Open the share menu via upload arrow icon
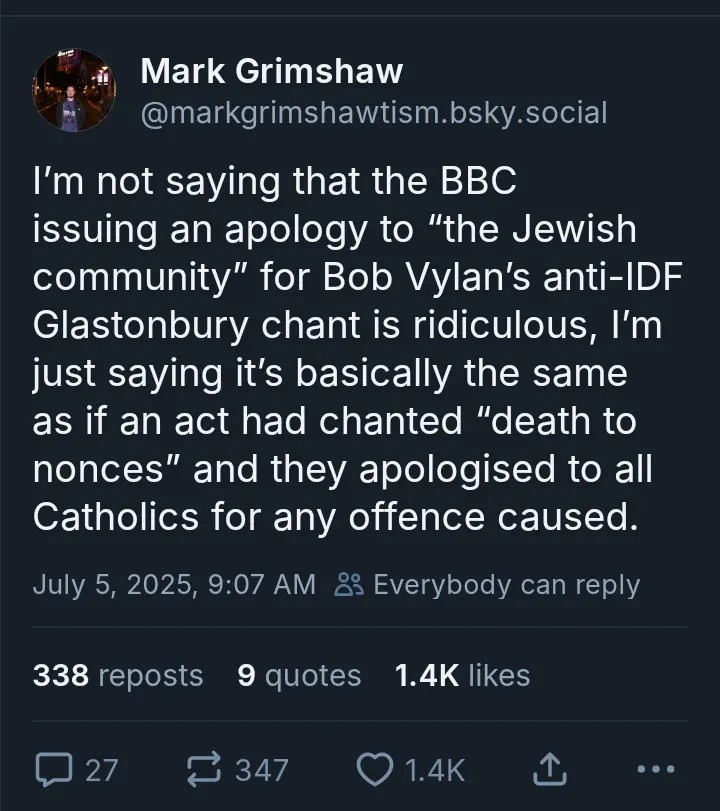Screen dimensions: 720x811 point(549,769)
